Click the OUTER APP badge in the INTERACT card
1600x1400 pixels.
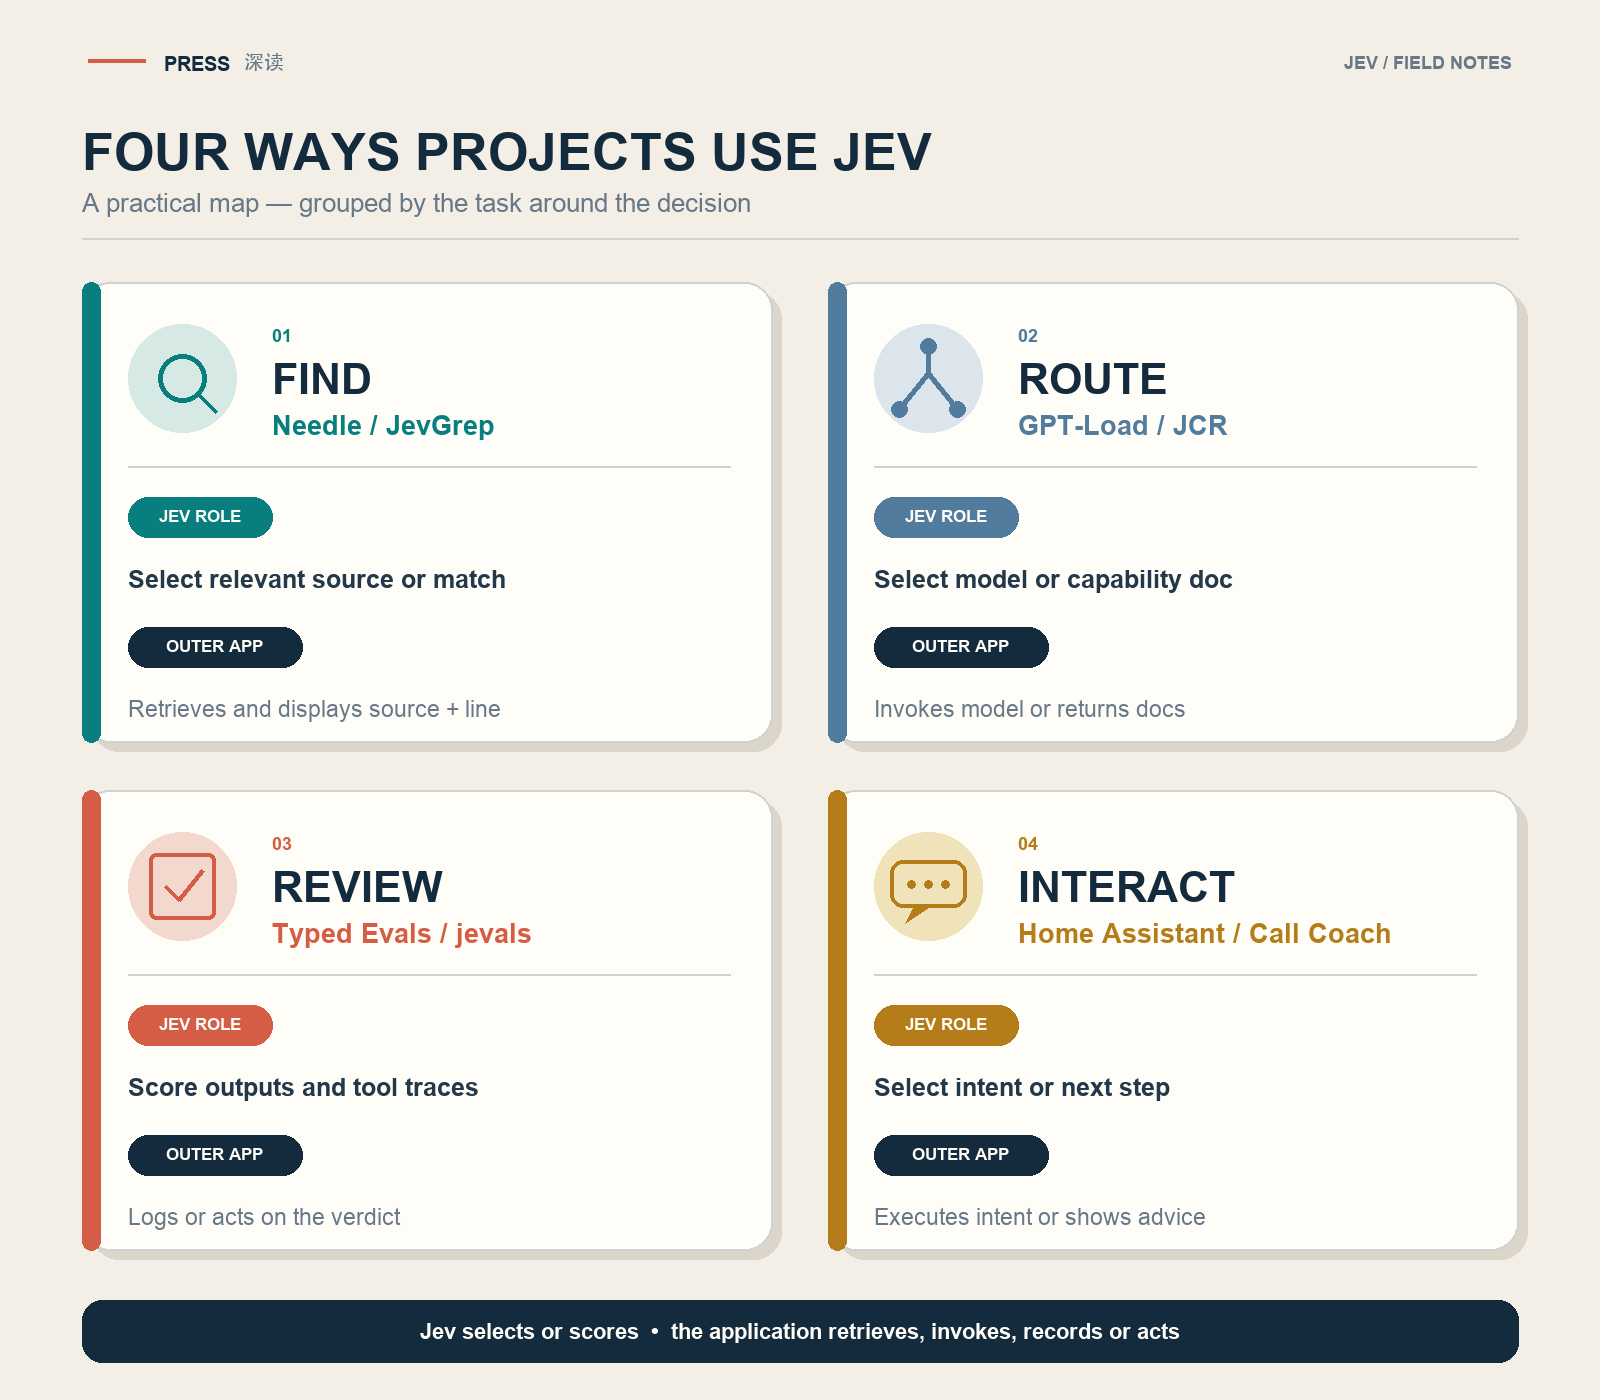[x=961, y=1155]
